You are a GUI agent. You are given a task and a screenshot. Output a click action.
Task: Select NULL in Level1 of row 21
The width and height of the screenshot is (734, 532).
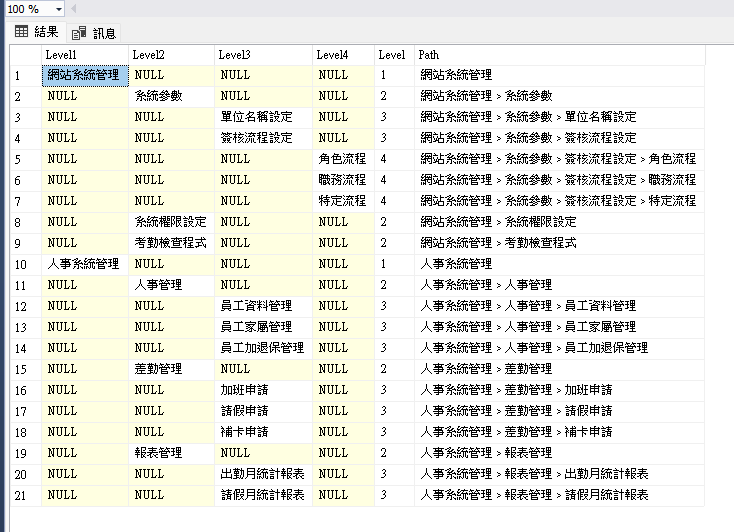pos(85,495)
